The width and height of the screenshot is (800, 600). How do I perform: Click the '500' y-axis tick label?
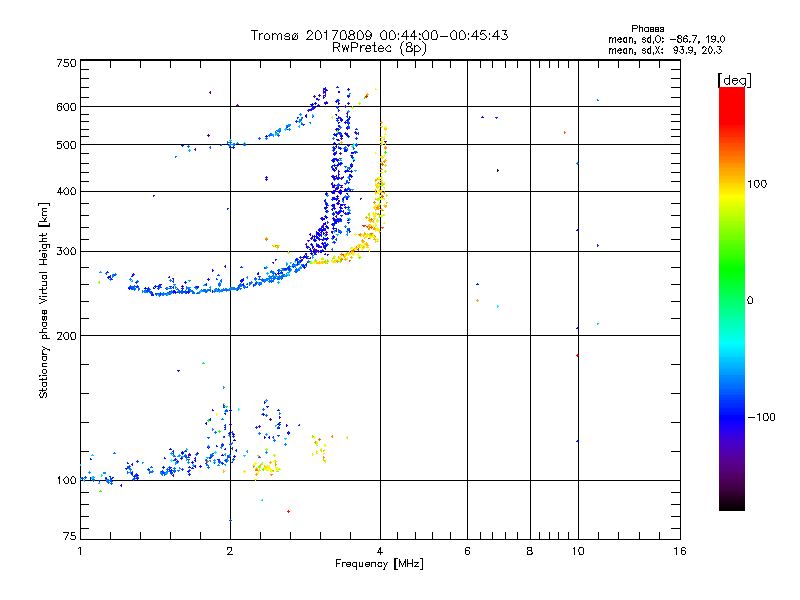pyautogui.click(x=66, y=145)
